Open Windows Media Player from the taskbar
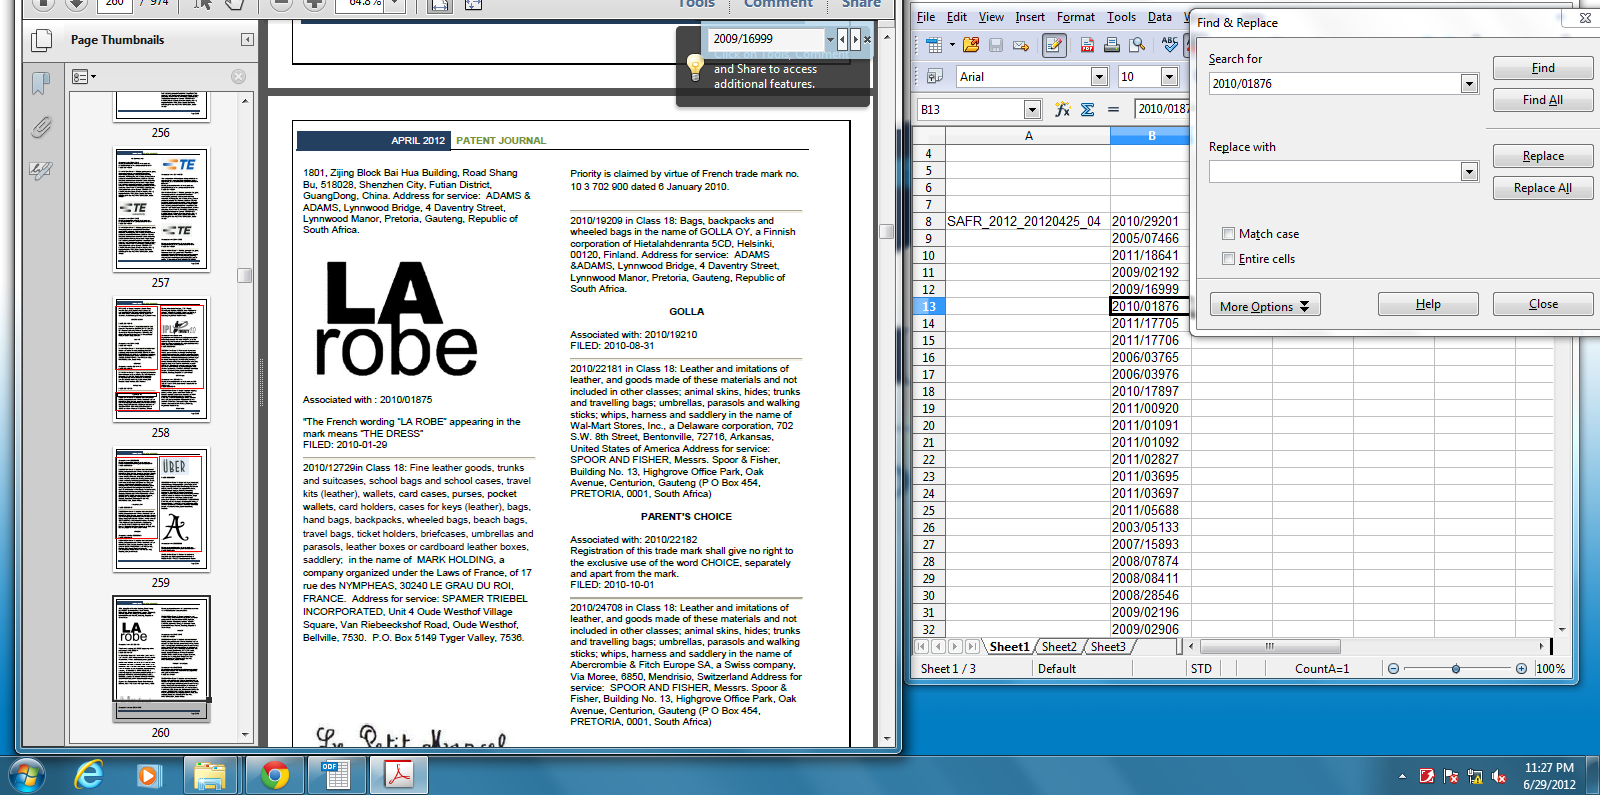 click(x=148, y=775)
